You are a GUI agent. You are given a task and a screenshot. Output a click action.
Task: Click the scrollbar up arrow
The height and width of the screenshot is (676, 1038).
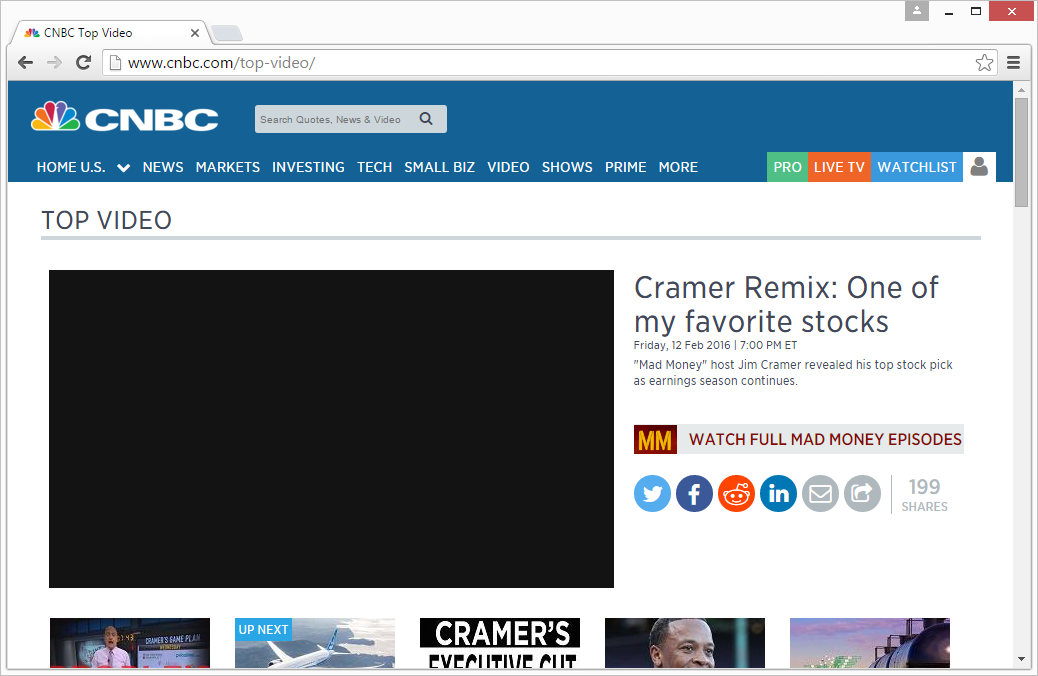(x=1021, y=89)
